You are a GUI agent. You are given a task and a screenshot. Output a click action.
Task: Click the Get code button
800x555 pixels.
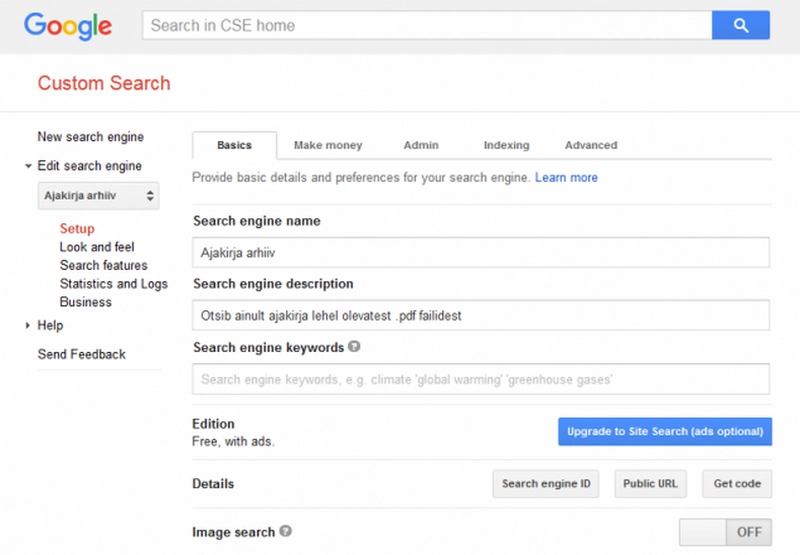pyautogui.click(x=737, y=484)
